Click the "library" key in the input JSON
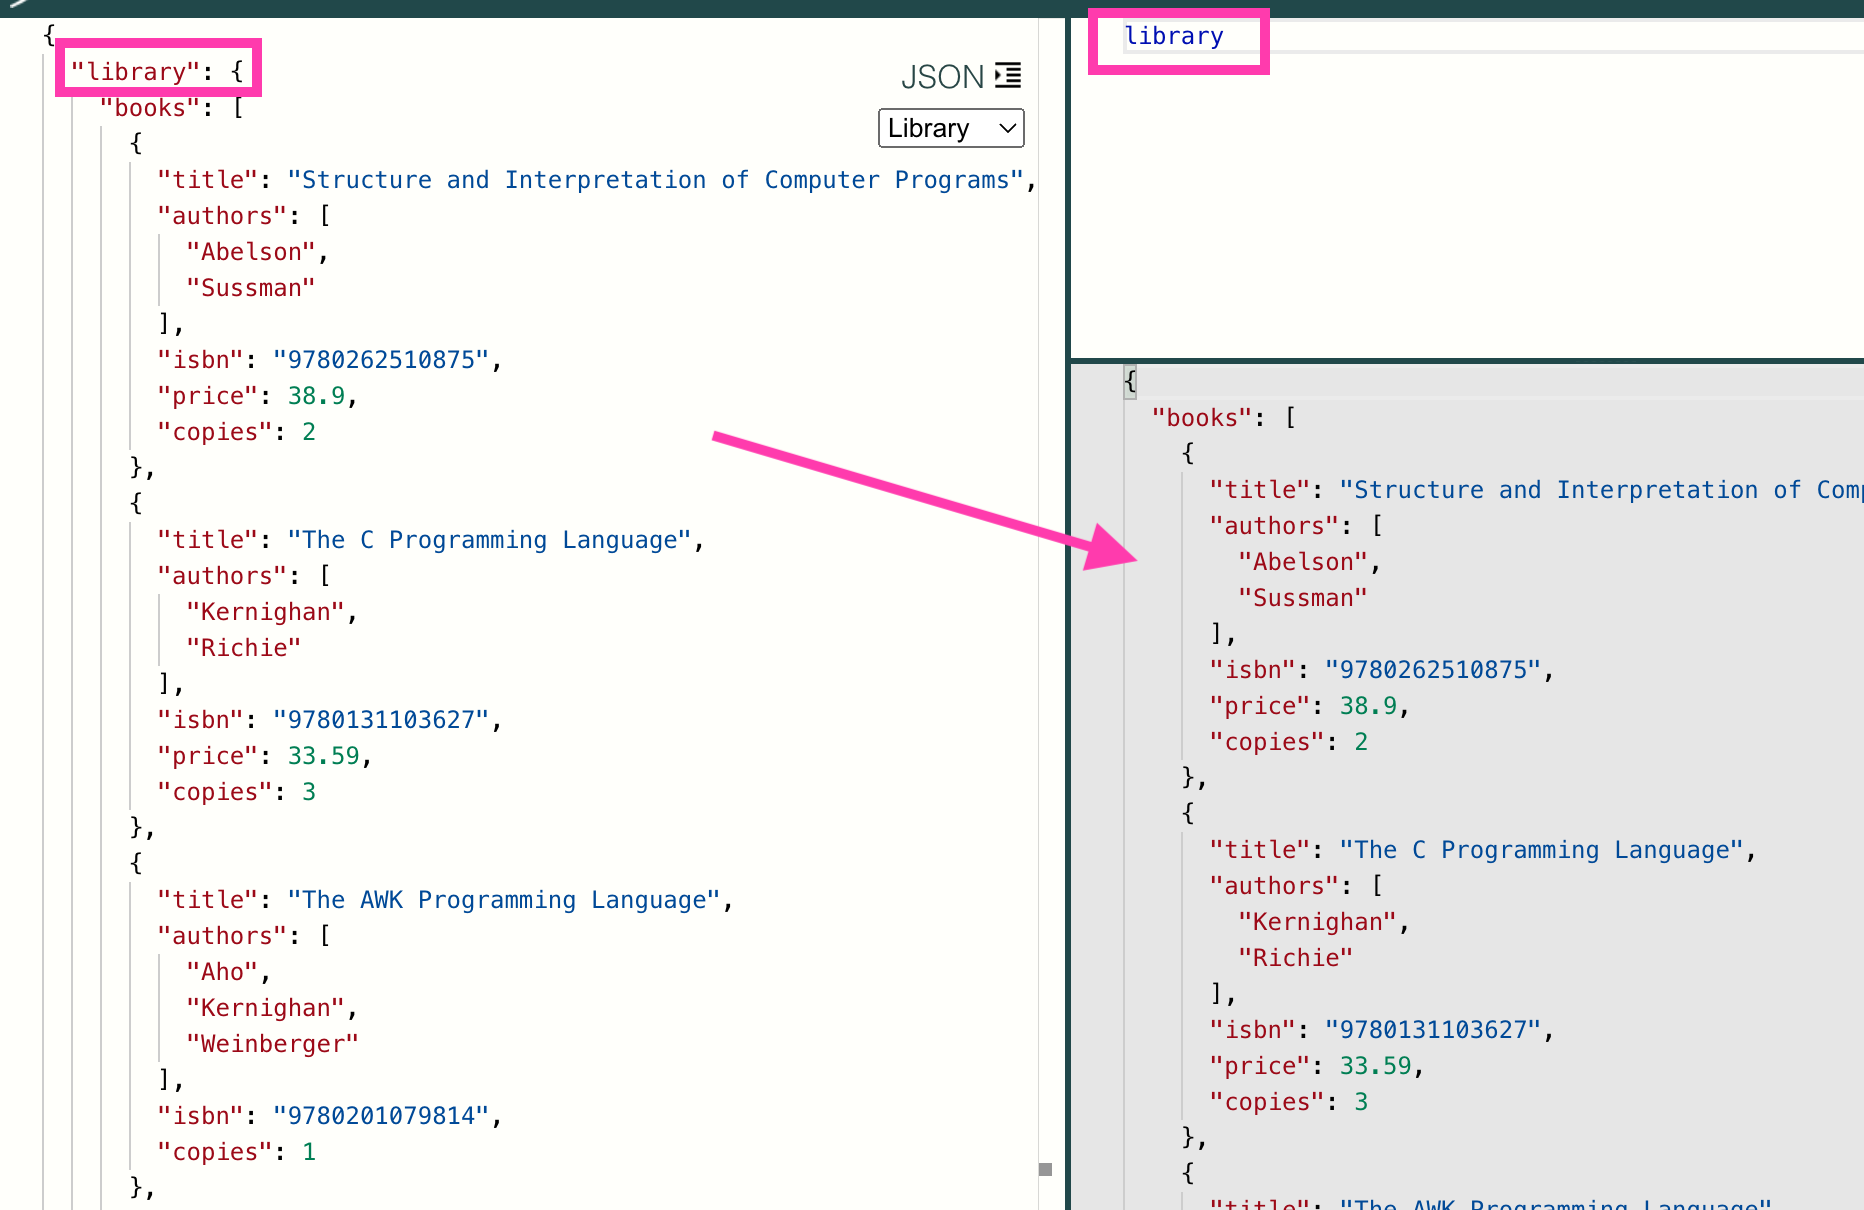1864x1210 pixels. (134, 72)
